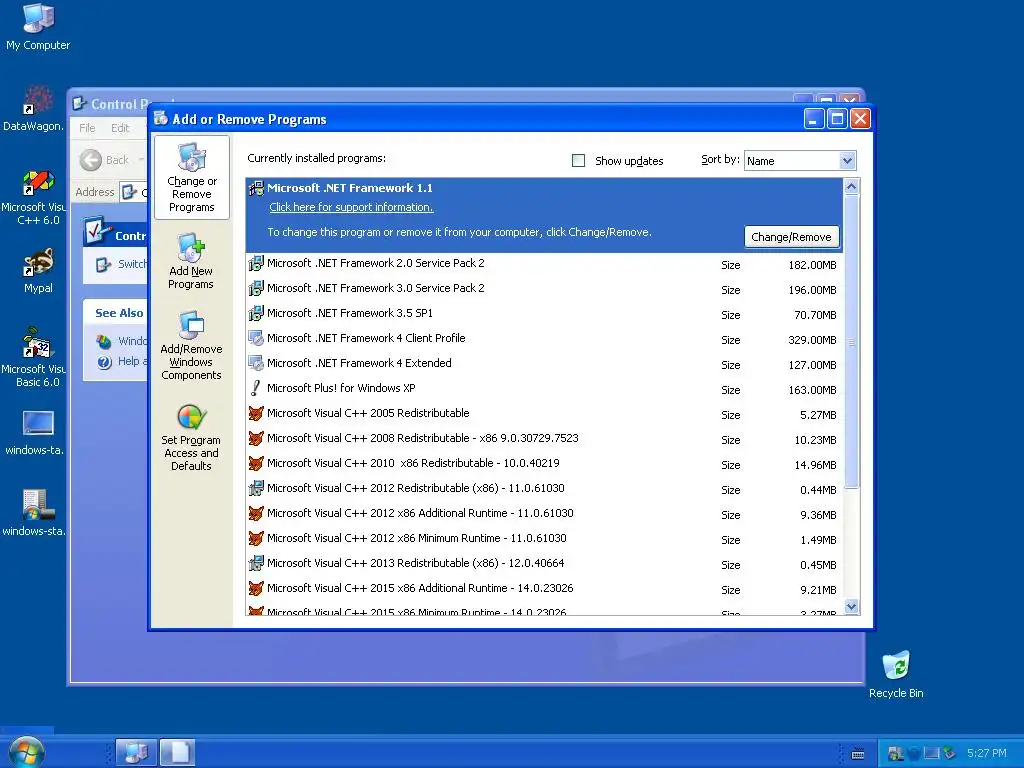
Task: Open Add New Programs sidebar icon
Action: click(191, 261)
